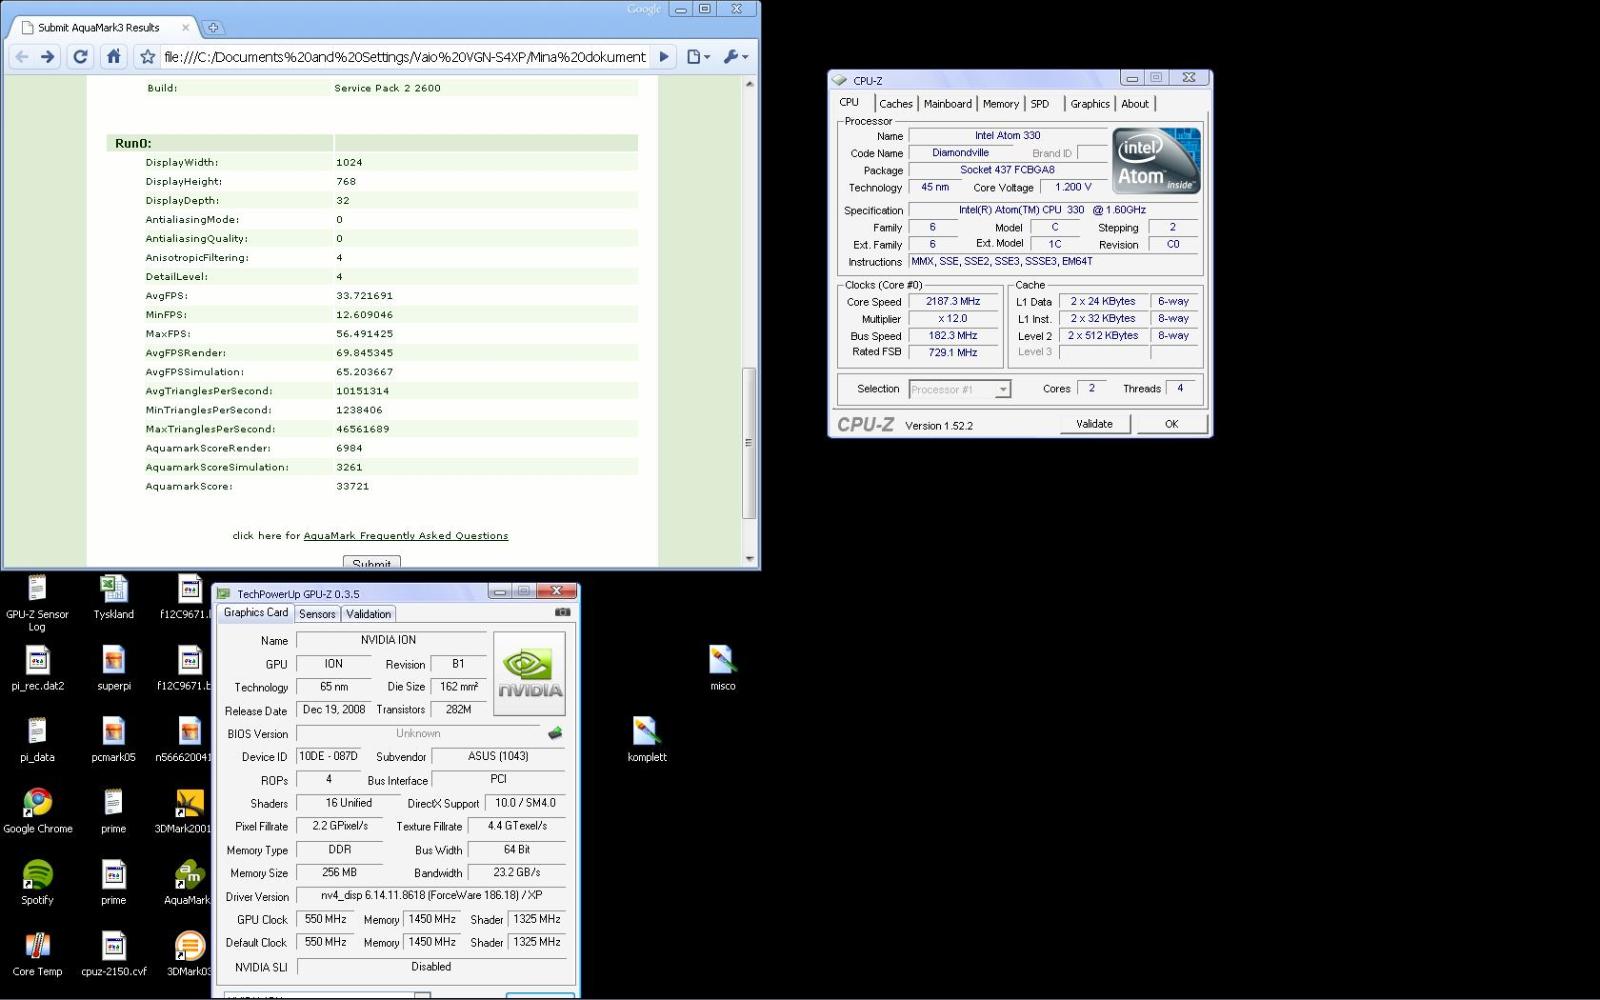Click the Submit button on results page
Viewport: 1600px width, 1000px height.
pyautogui.click(x=372, y=563)
